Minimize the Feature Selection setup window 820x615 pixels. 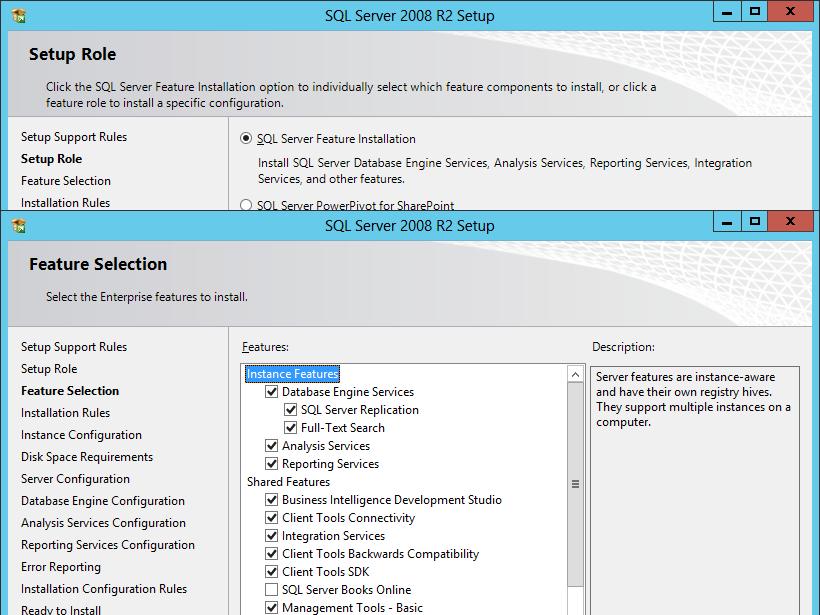pyautogui.click(x=727, y=222)
